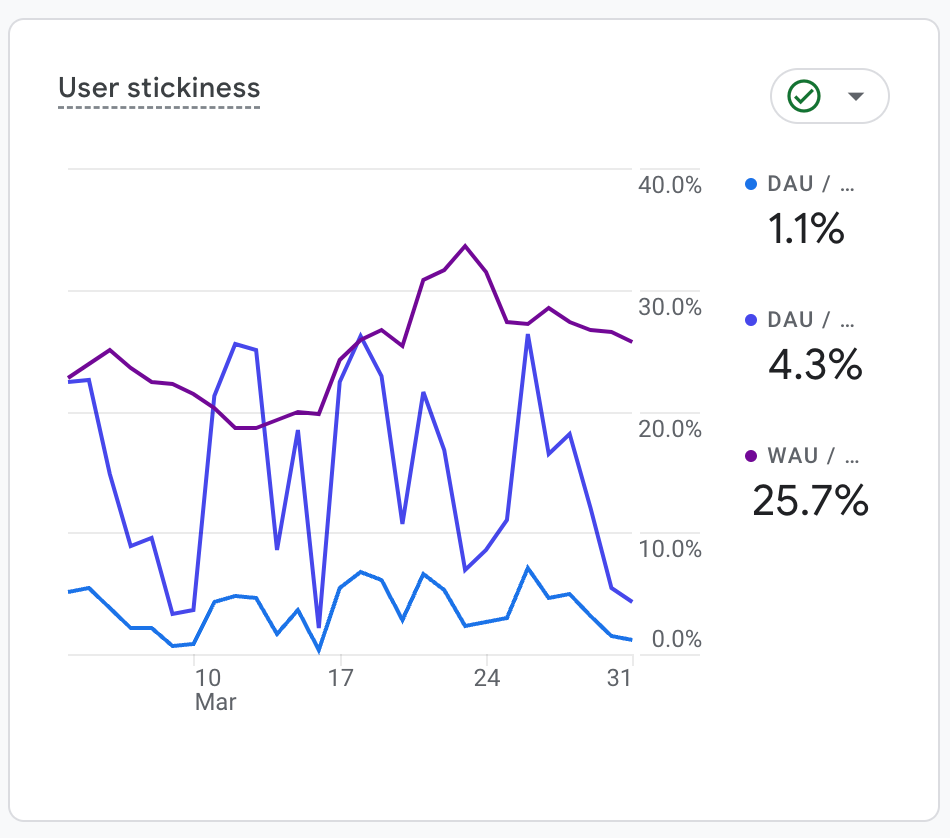
Task: Click the purple WAU legend dot
Action: pyautogui.click(x=752, y=456)
